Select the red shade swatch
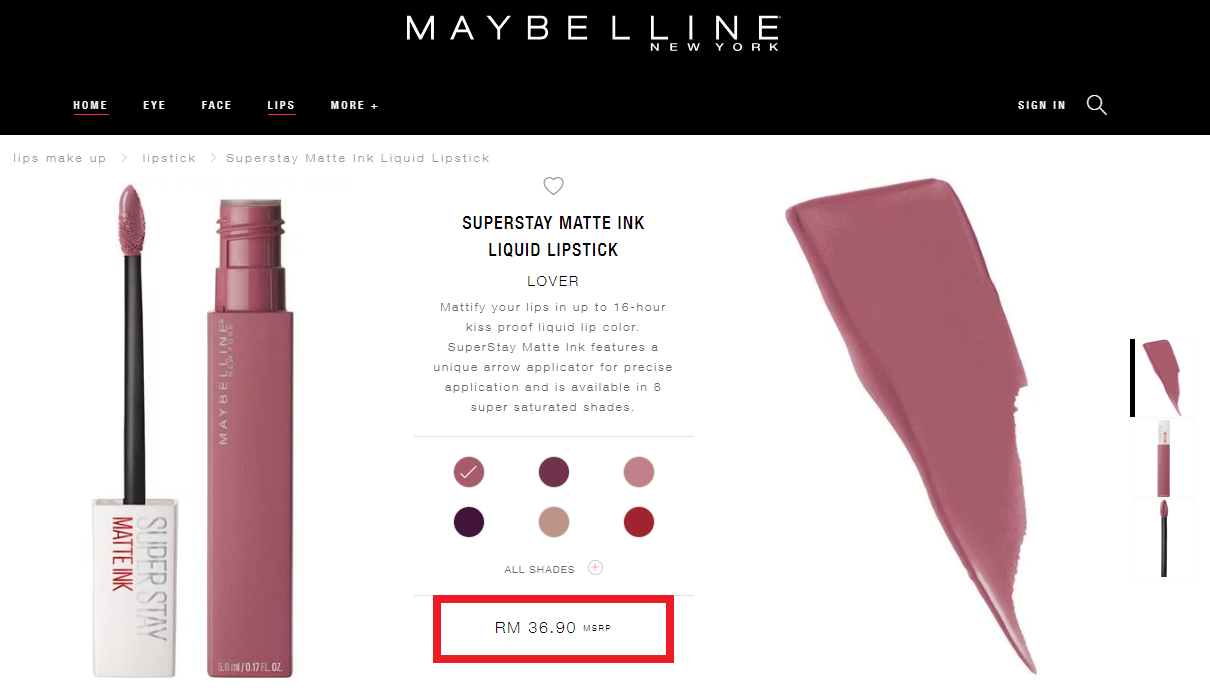 [x=638, y=522]
